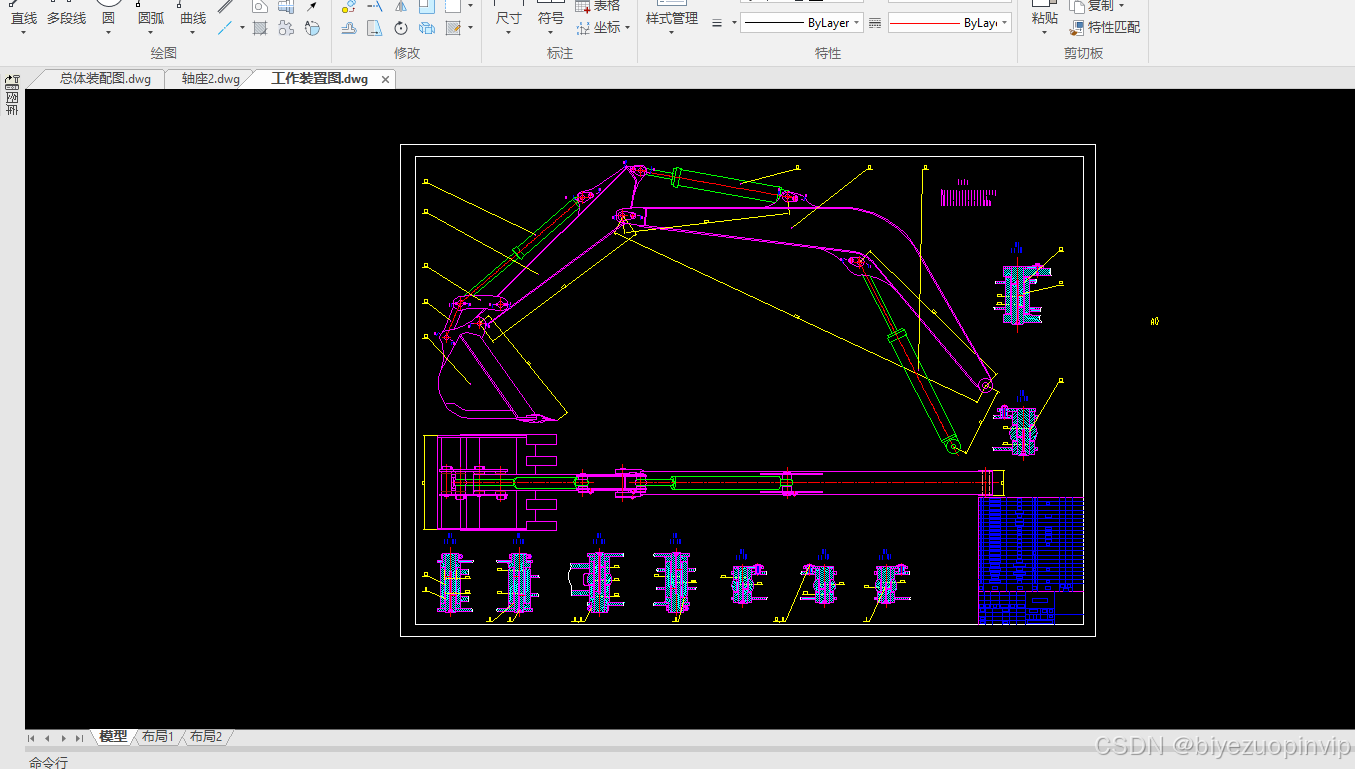Go to the next layout tab arrow
Screen dimensions: 1355x769
[x=63, y=738]
